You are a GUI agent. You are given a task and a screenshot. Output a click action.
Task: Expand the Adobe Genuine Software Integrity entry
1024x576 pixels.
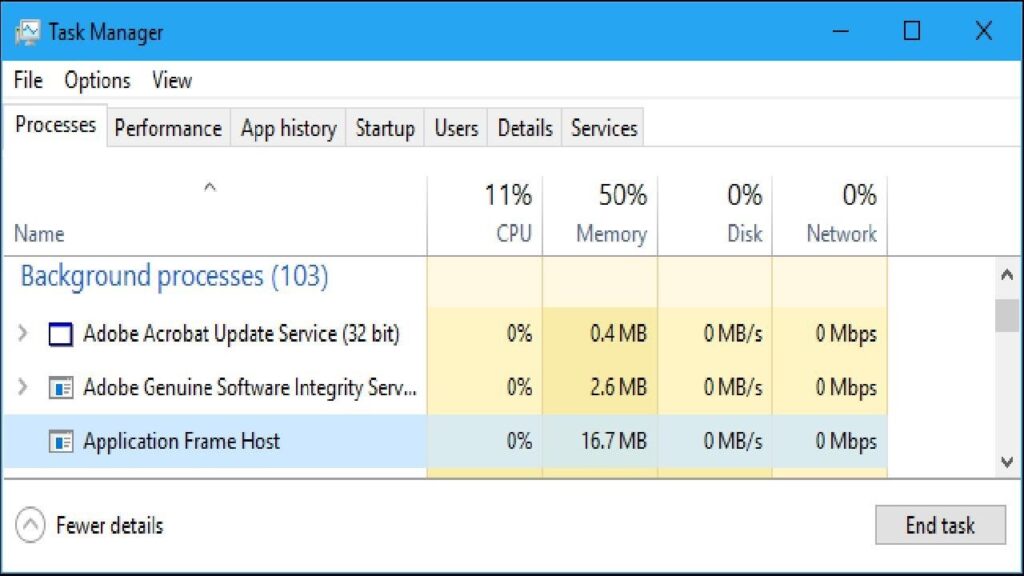(x=23, y=388)
